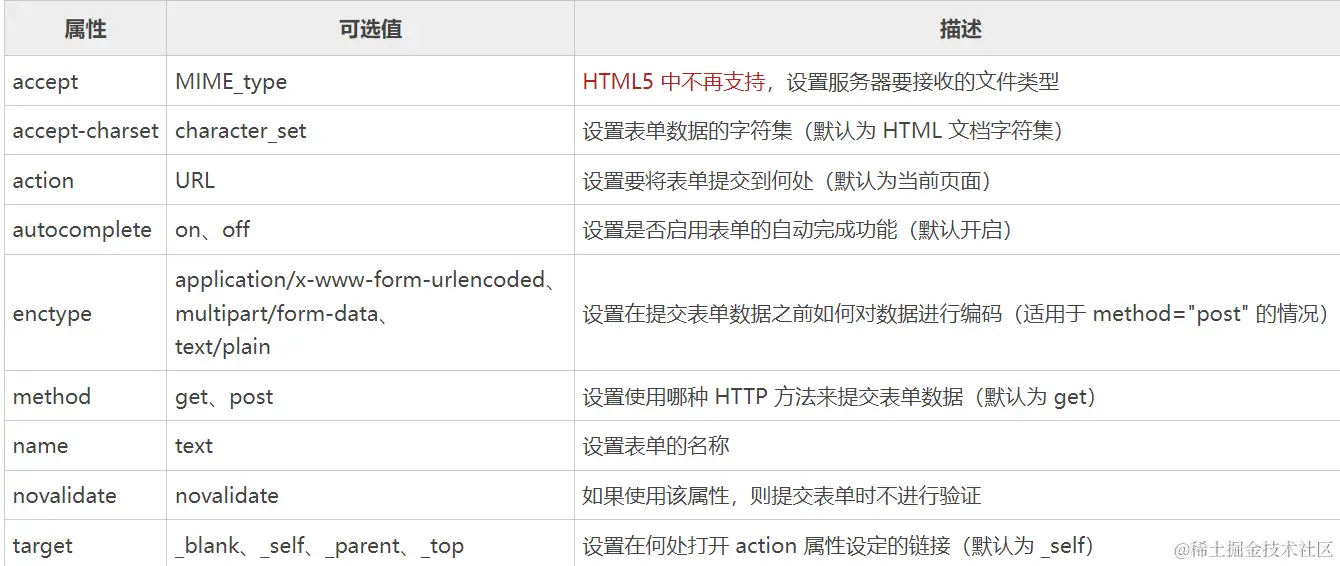Select the "MIME_type" value cell

231,82
